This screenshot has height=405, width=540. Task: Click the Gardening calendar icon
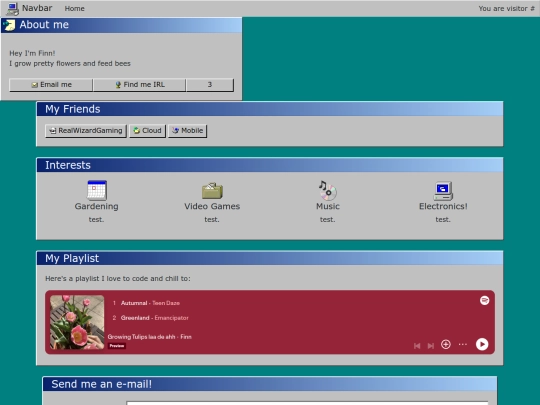point(97,190)
